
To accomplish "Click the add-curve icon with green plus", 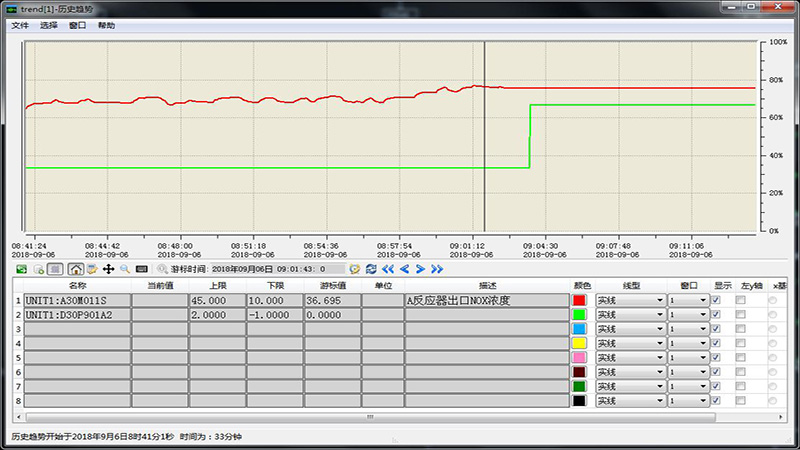I will [x=38, y=269].
